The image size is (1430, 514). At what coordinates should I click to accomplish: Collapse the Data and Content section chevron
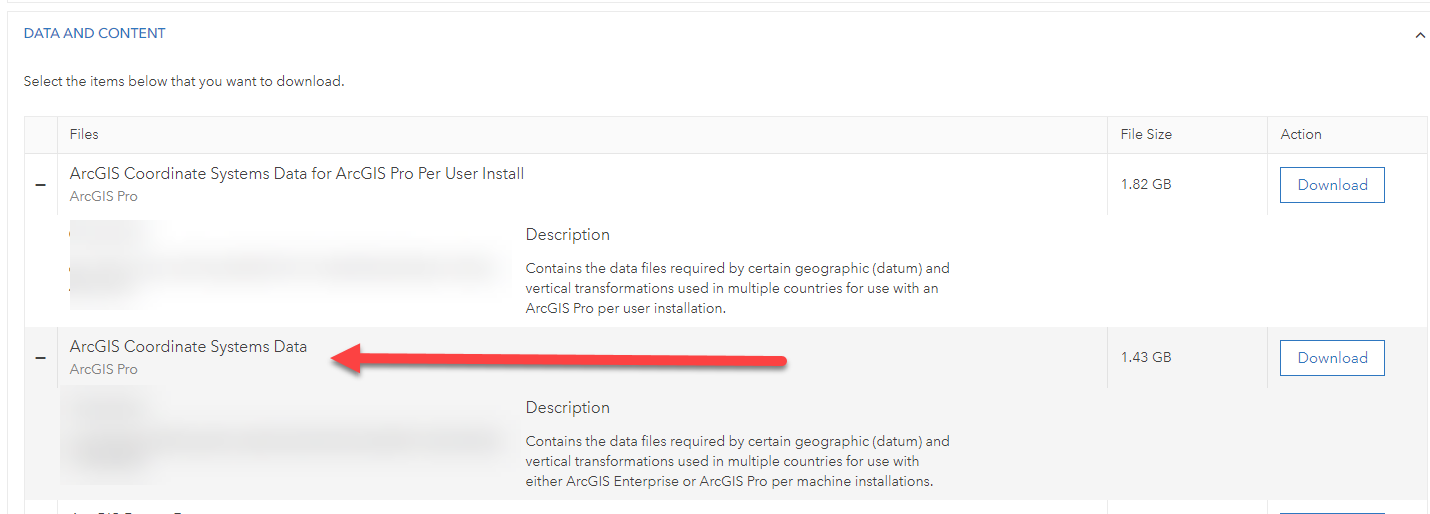point(1419,35)
